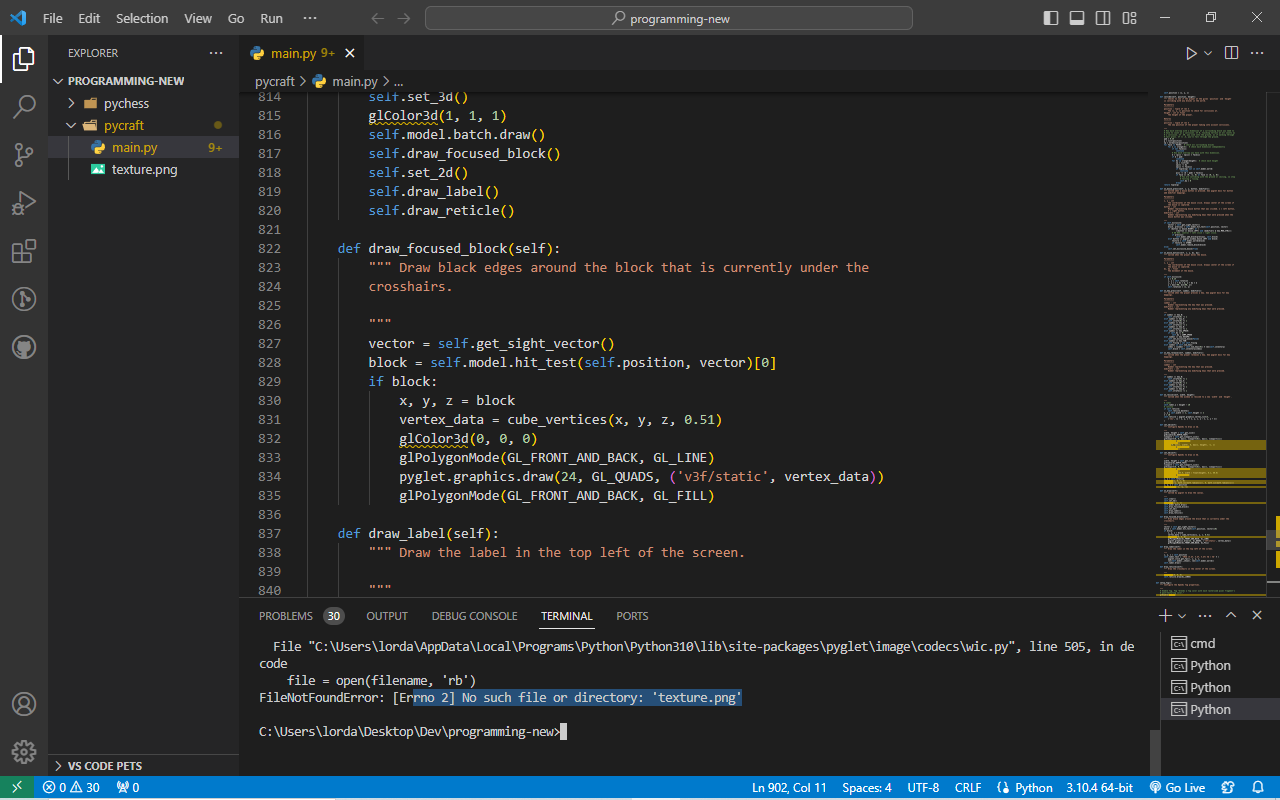Open the Extensions view
This screenshot has height=800, width=1280.
tap(24, 251)
